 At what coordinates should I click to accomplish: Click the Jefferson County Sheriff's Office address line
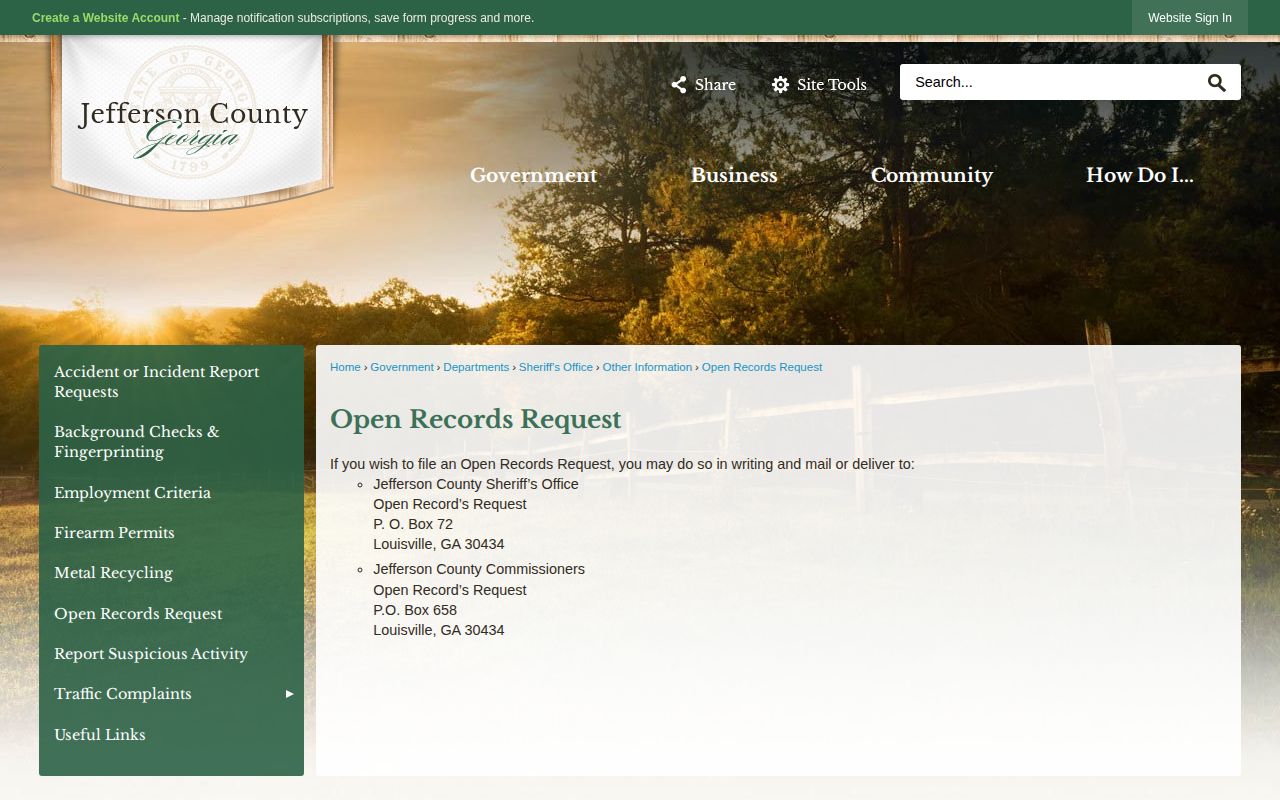coord(476,484)
